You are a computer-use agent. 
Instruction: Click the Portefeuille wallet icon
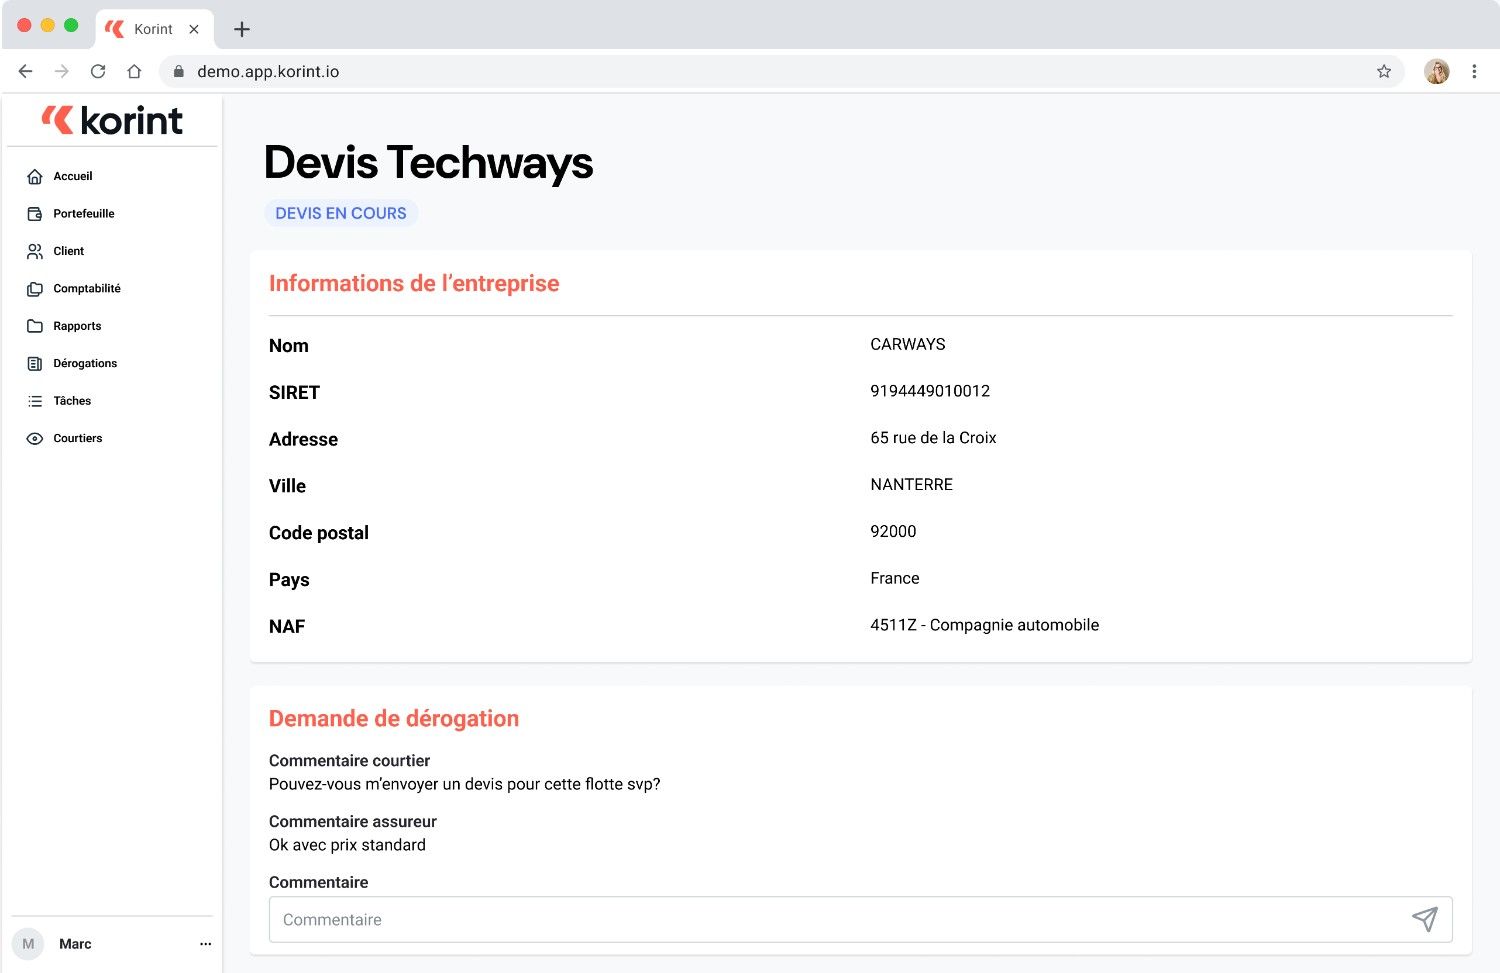pos(35,214)
